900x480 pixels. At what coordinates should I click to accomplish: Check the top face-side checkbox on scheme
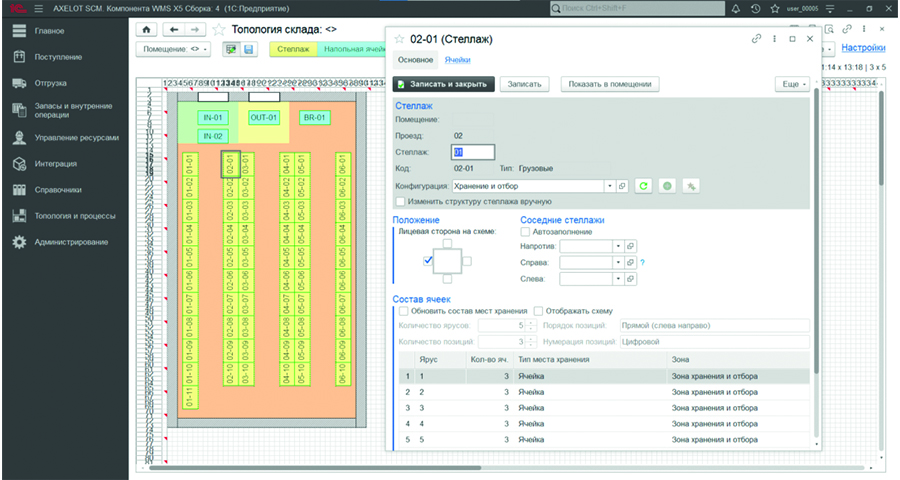[447, 244]
